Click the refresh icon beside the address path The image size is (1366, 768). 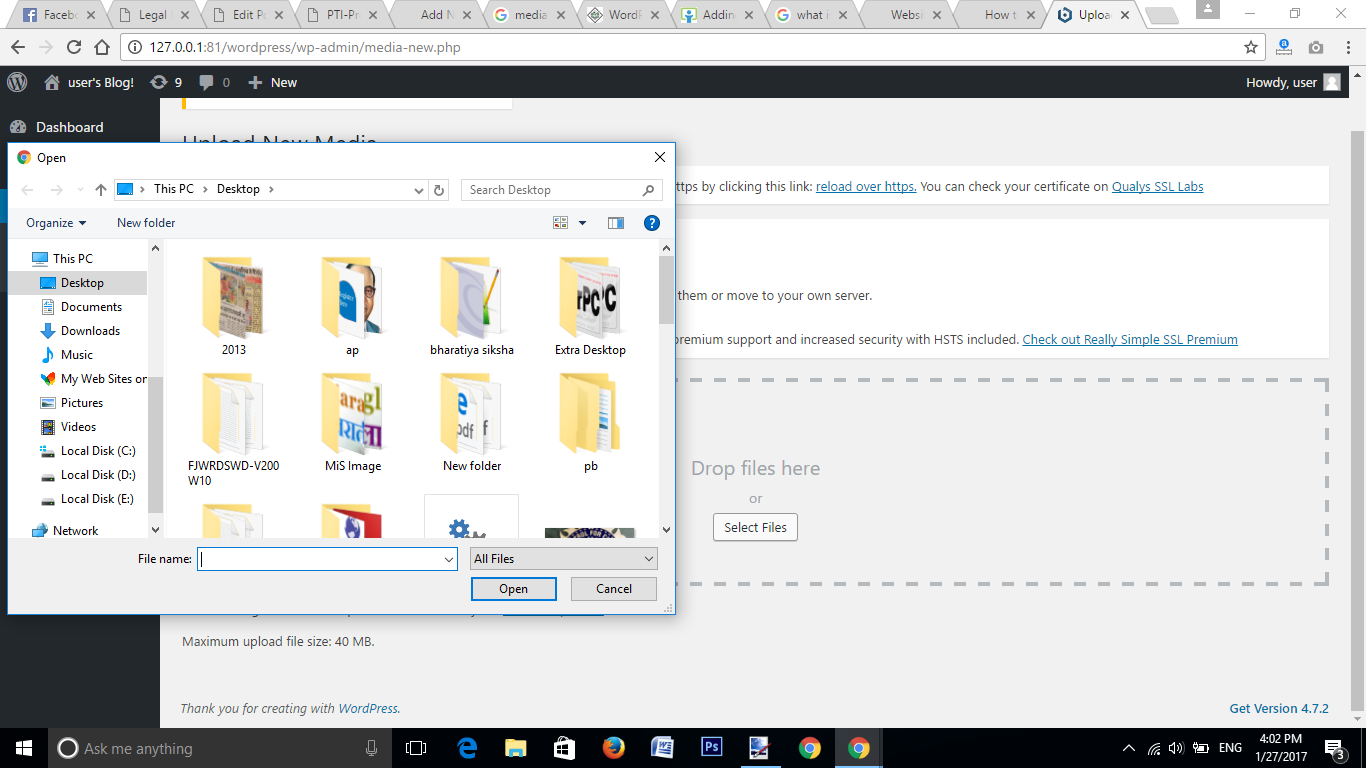(439, 190)
